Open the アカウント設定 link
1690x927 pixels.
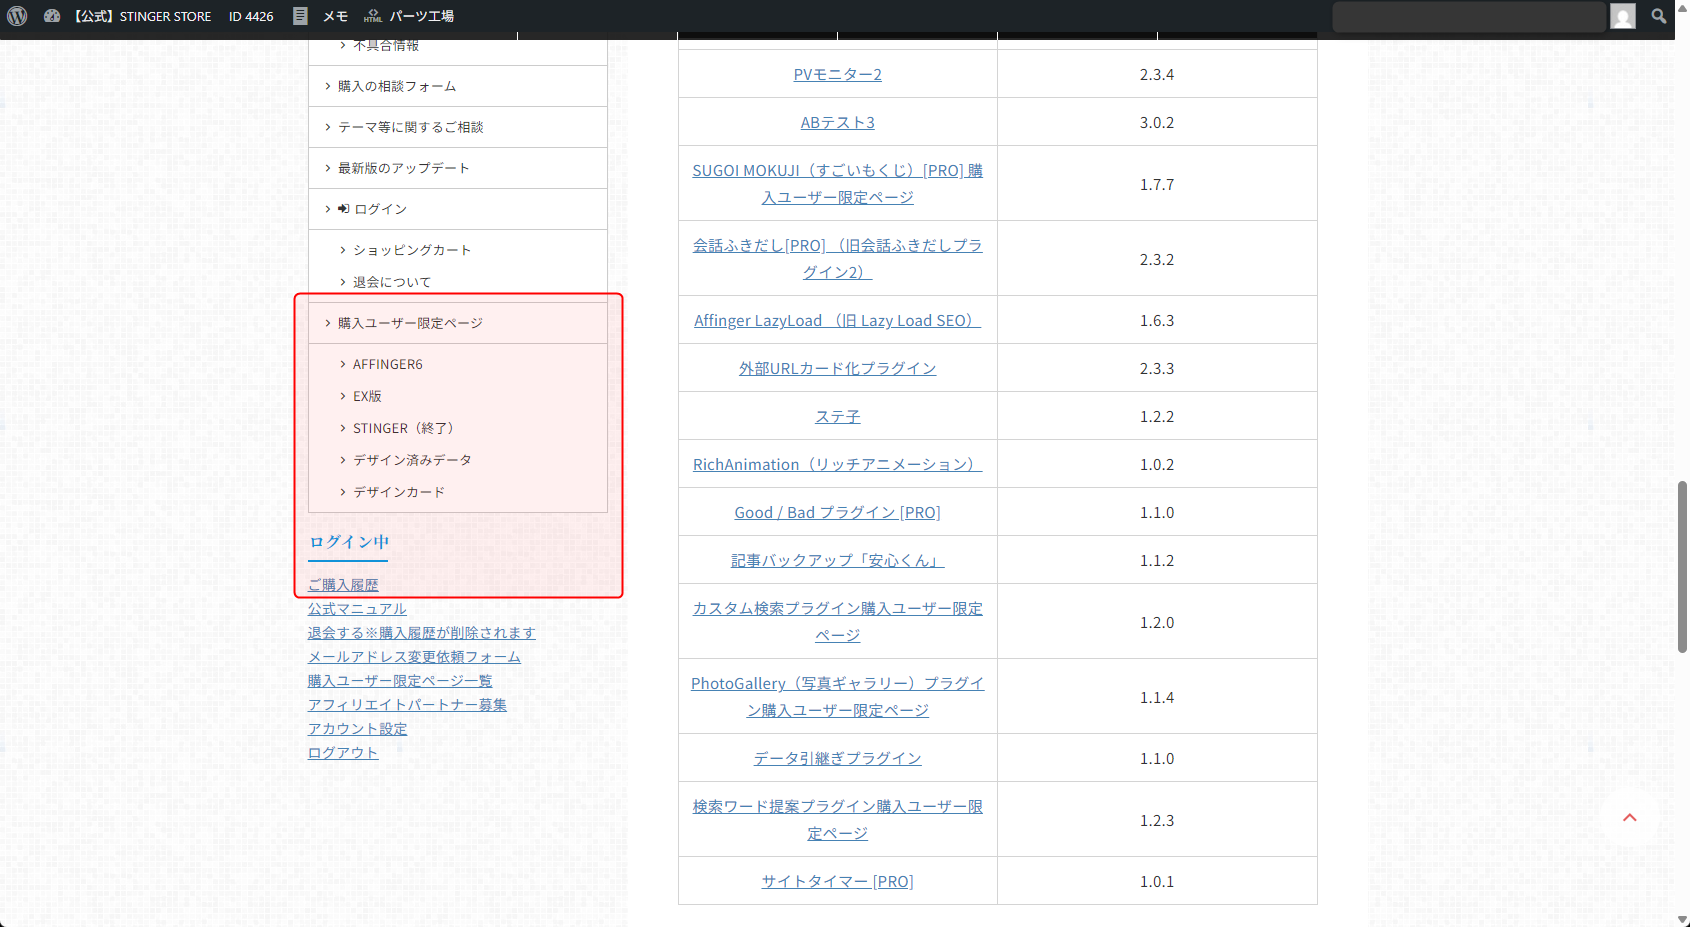[357, 729]
